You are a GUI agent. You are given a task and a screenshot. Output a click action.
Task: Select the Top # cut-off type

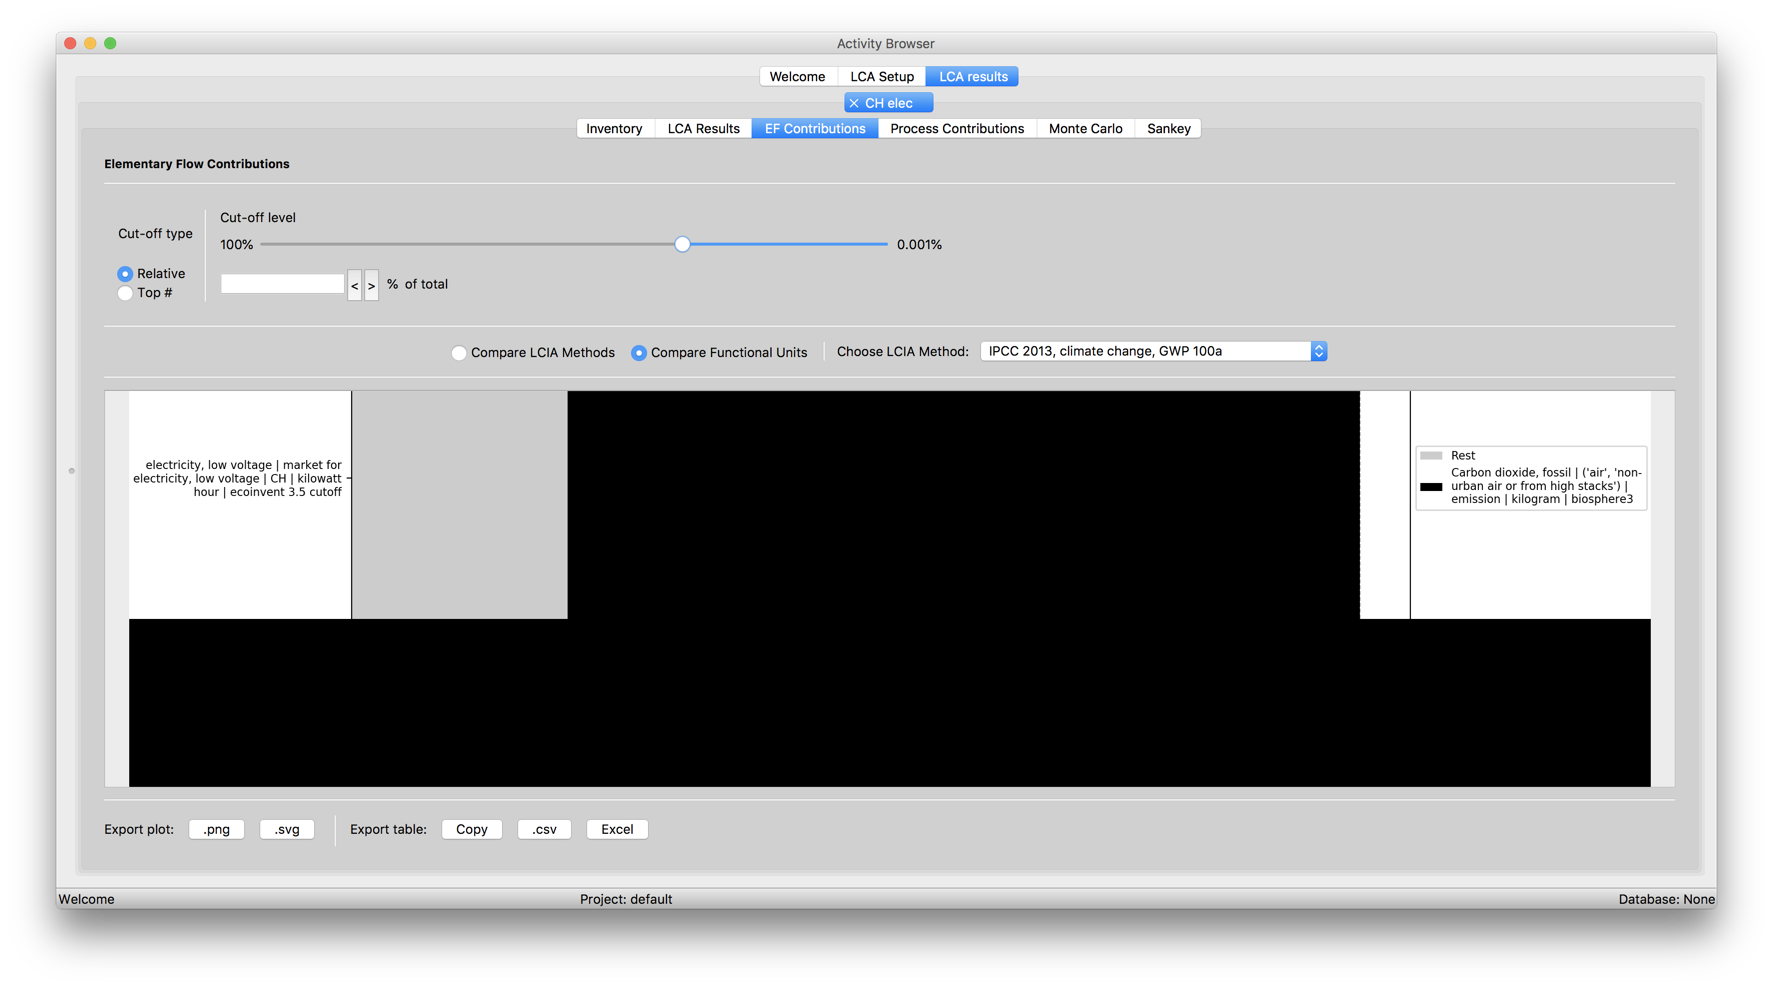[x=125, y=293]
